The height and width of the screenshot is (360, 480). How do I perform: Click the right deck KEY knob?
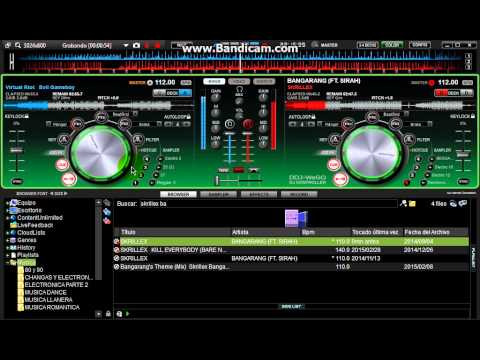(x=335, y=139)
